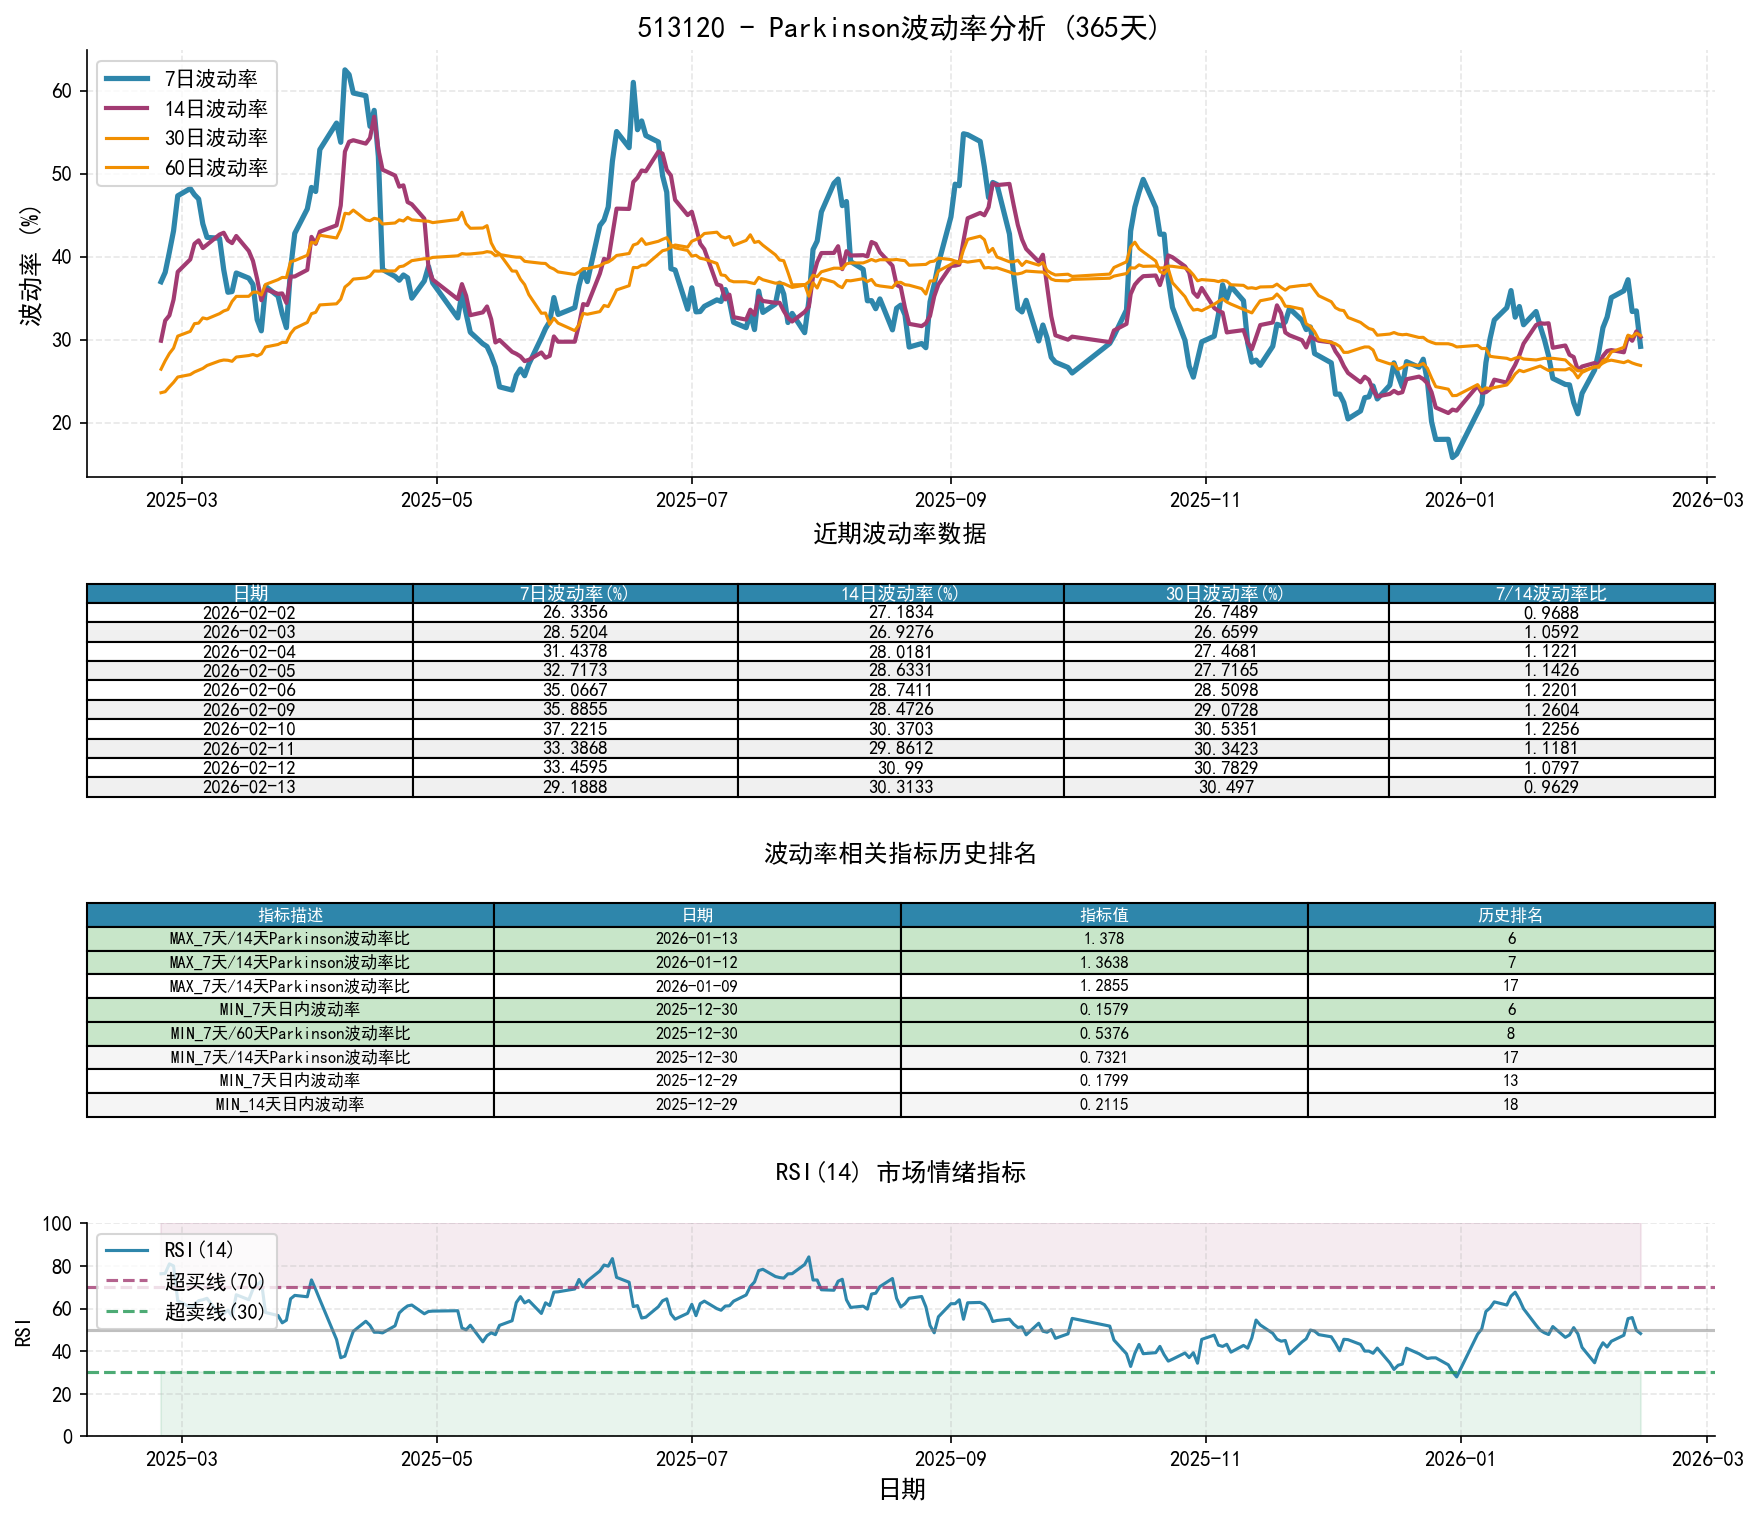Screen dimensions: 1758x1515
Task: Select the 2026-02-10 row date cell
Action: tap(249, 729)
